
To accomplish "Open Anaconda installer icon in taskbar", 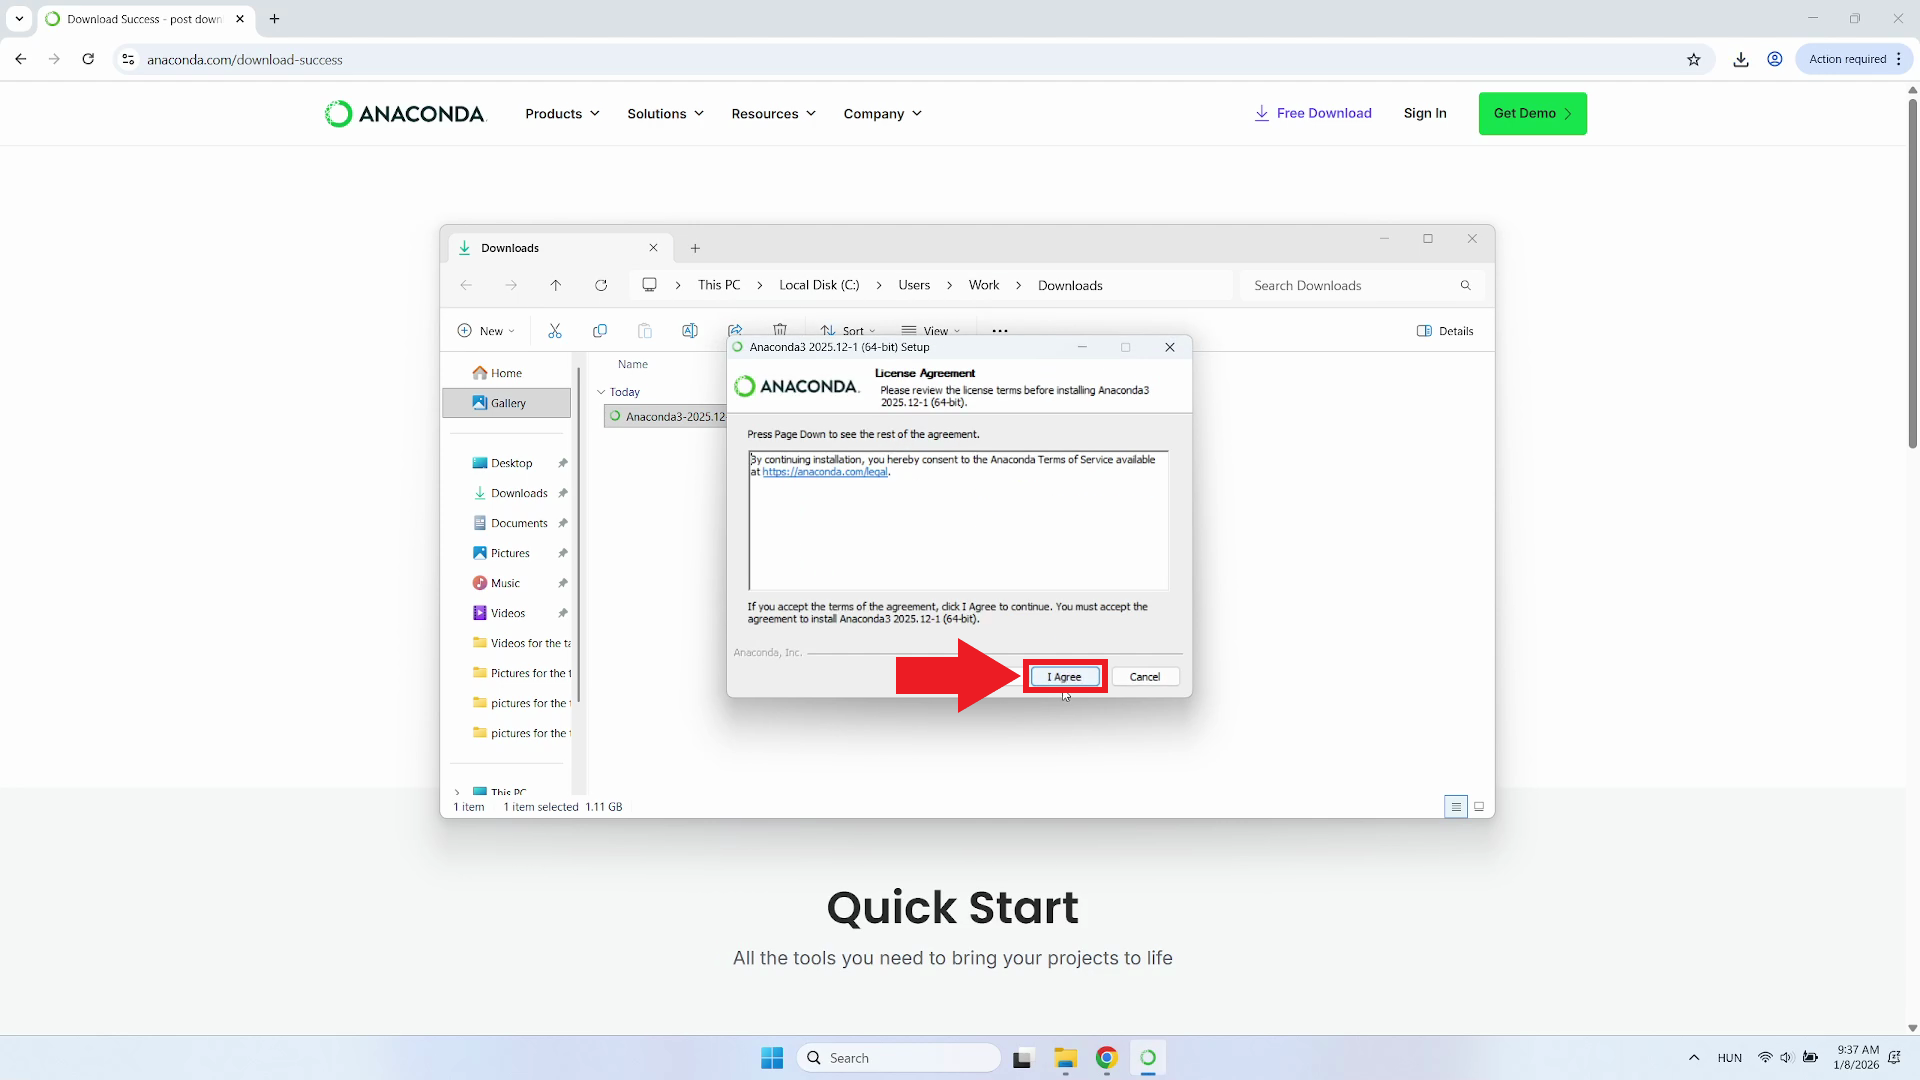I will point(1148,1058).
